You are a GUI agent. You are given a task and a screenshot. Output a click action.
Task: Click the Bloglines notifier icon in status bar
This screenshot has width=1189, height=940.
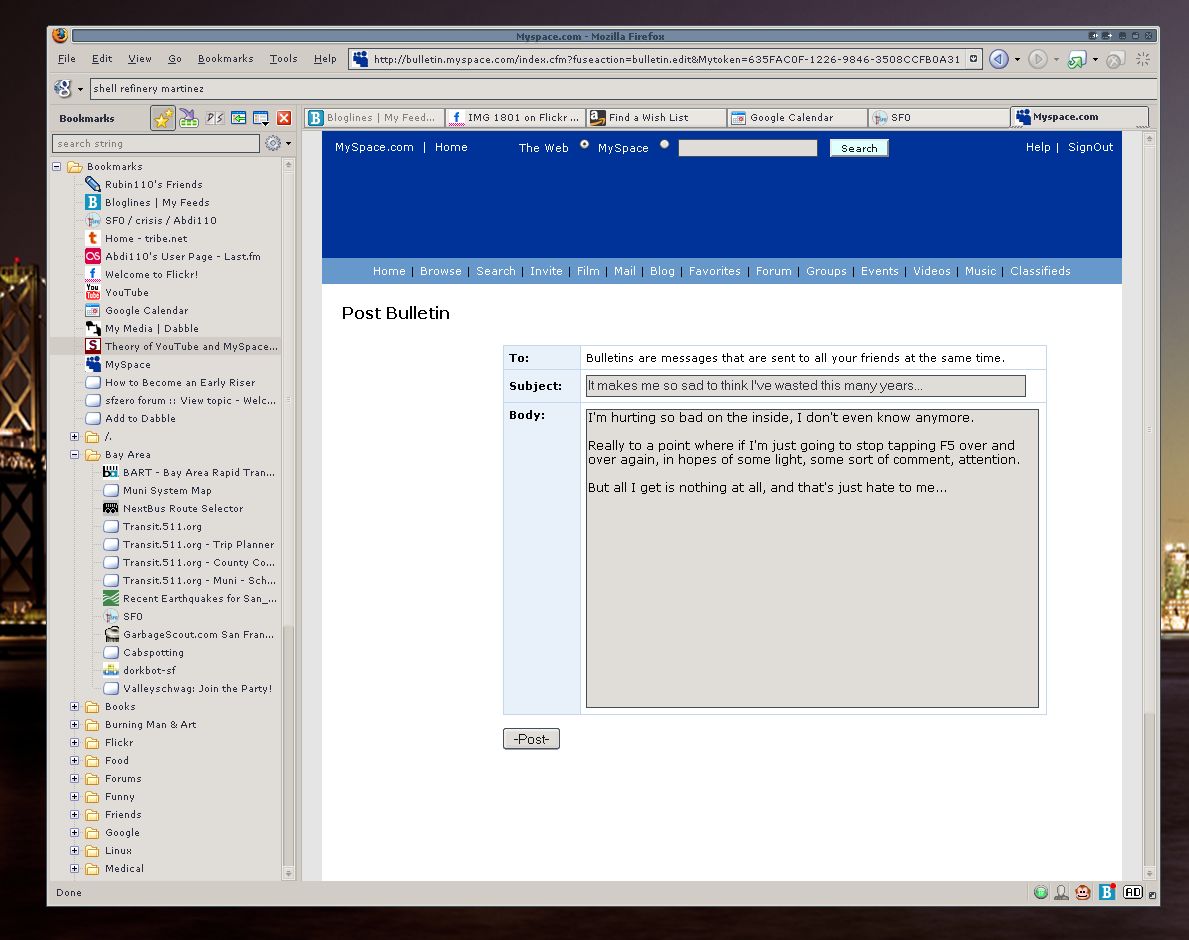1107,892
